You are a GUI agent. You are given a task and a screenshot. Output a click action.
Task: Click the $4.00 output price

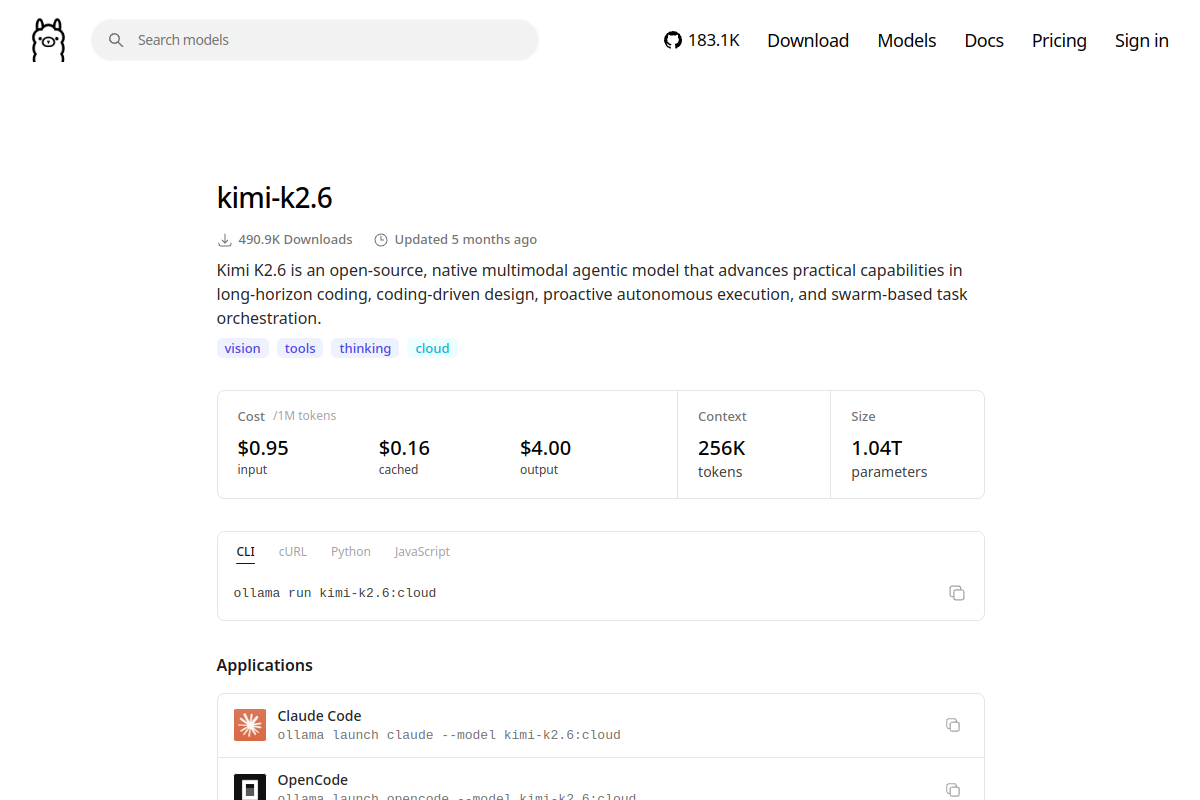point(546,448)
